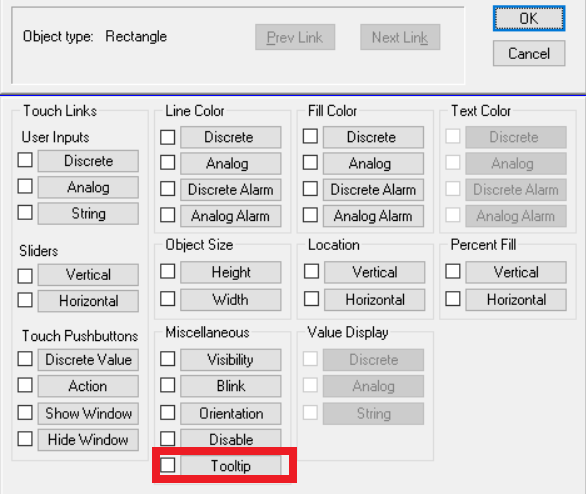Screen dimensions: 586x494
Task: Open the Action pushbutton link
Action: (x=88, y=386)
